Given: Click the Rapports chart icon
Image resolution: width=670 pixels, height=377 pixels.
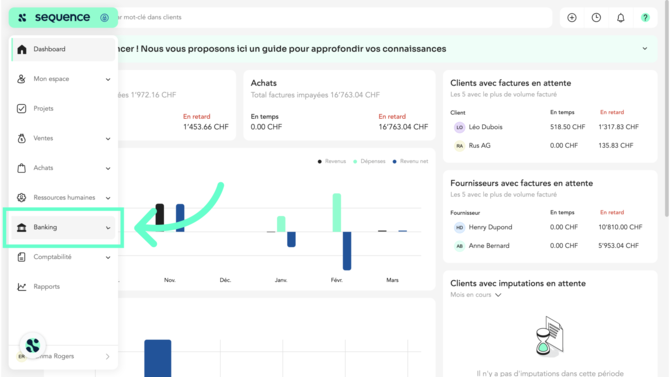Looking at the screenshot, I should point(21,286).
